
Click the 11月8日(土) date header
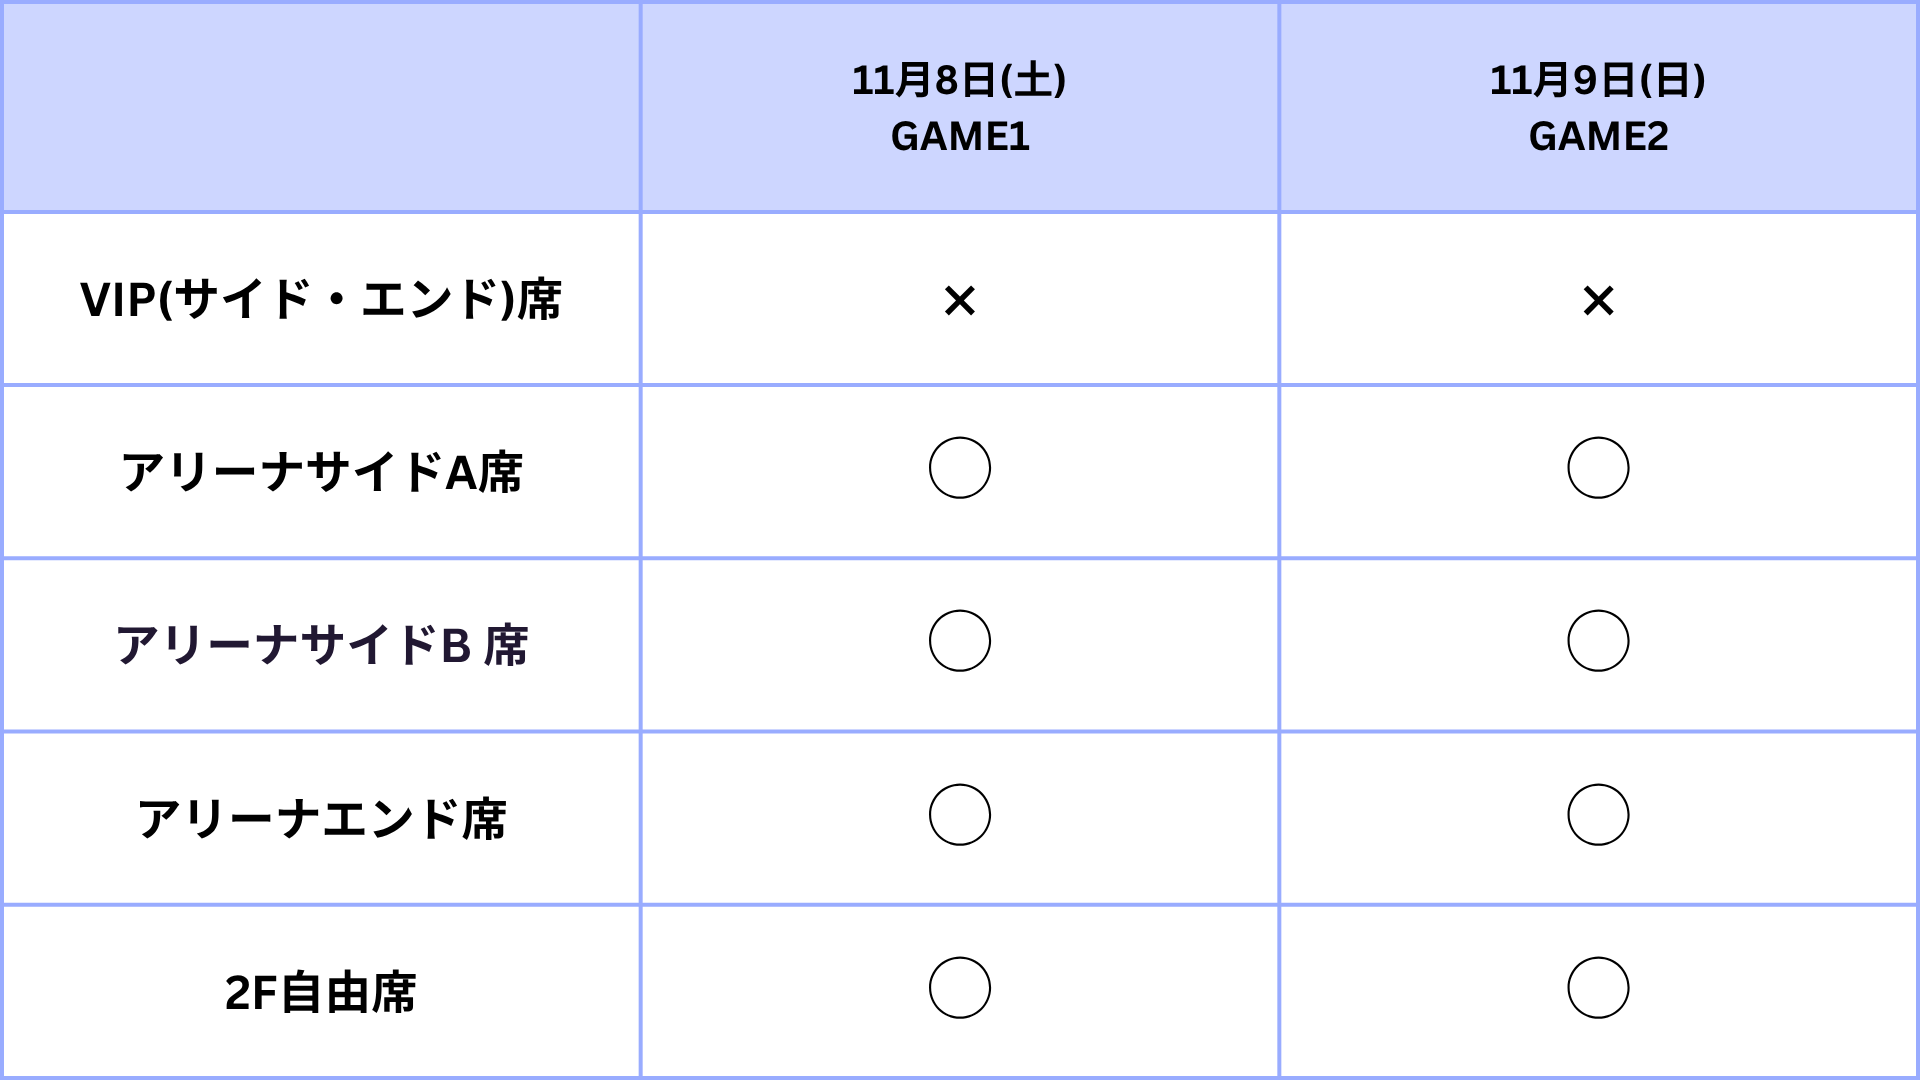[x=959, y=80]
